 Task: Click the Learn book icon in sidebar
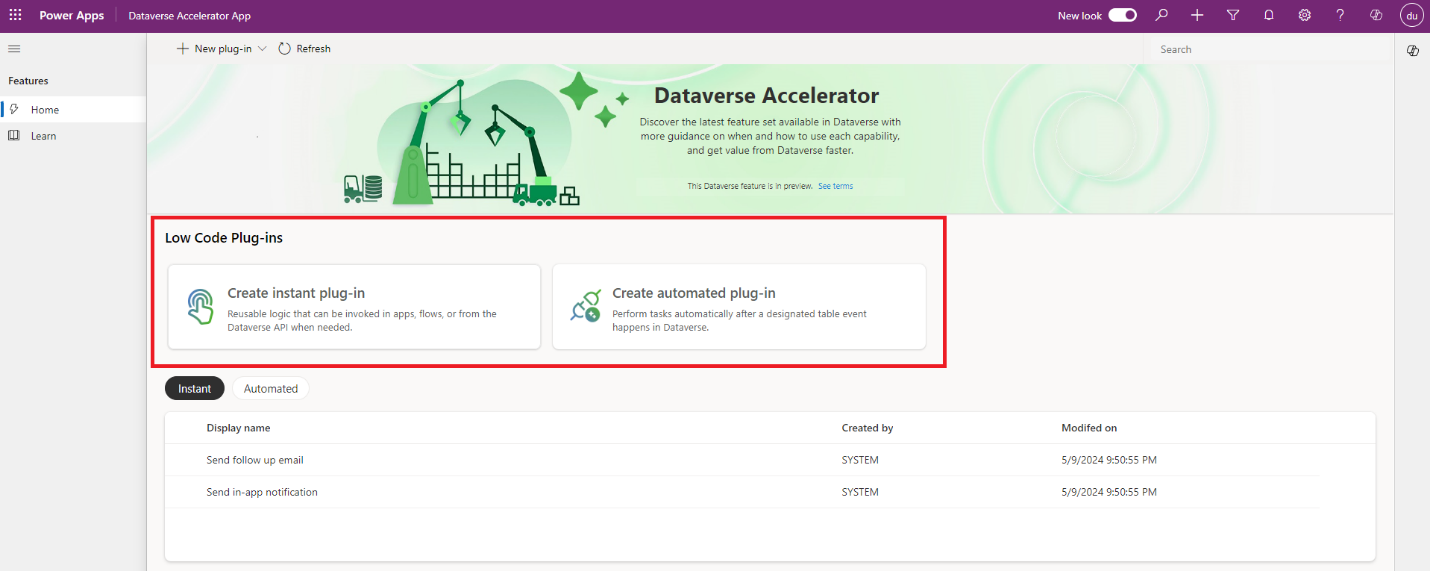14,136
